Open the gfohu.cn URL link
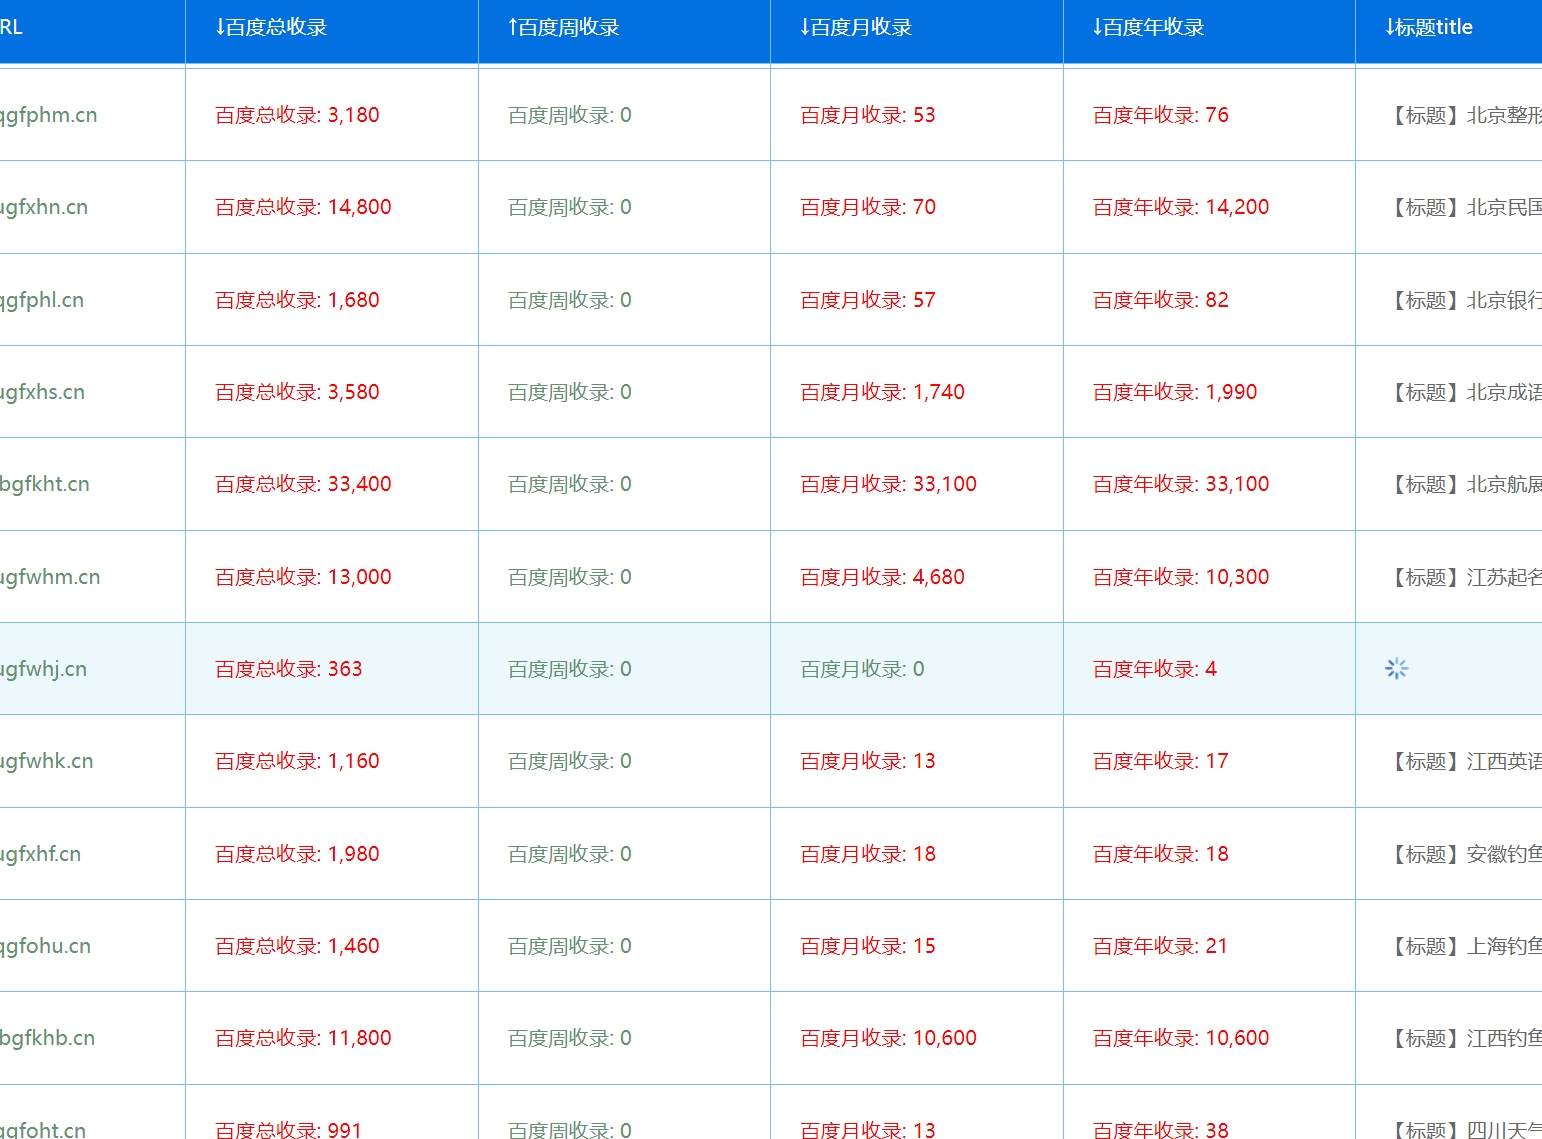1542x1139 pixels. click(x=45, y=947)
